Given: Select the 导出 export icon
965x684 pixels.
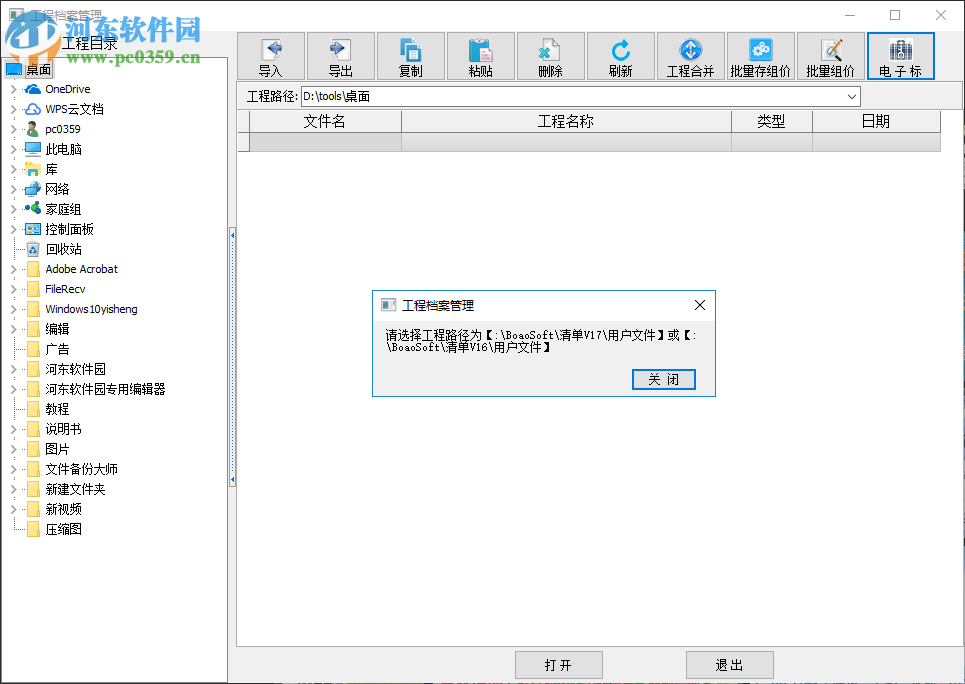Looking at the screenshot, I should [x=340, y=56].
